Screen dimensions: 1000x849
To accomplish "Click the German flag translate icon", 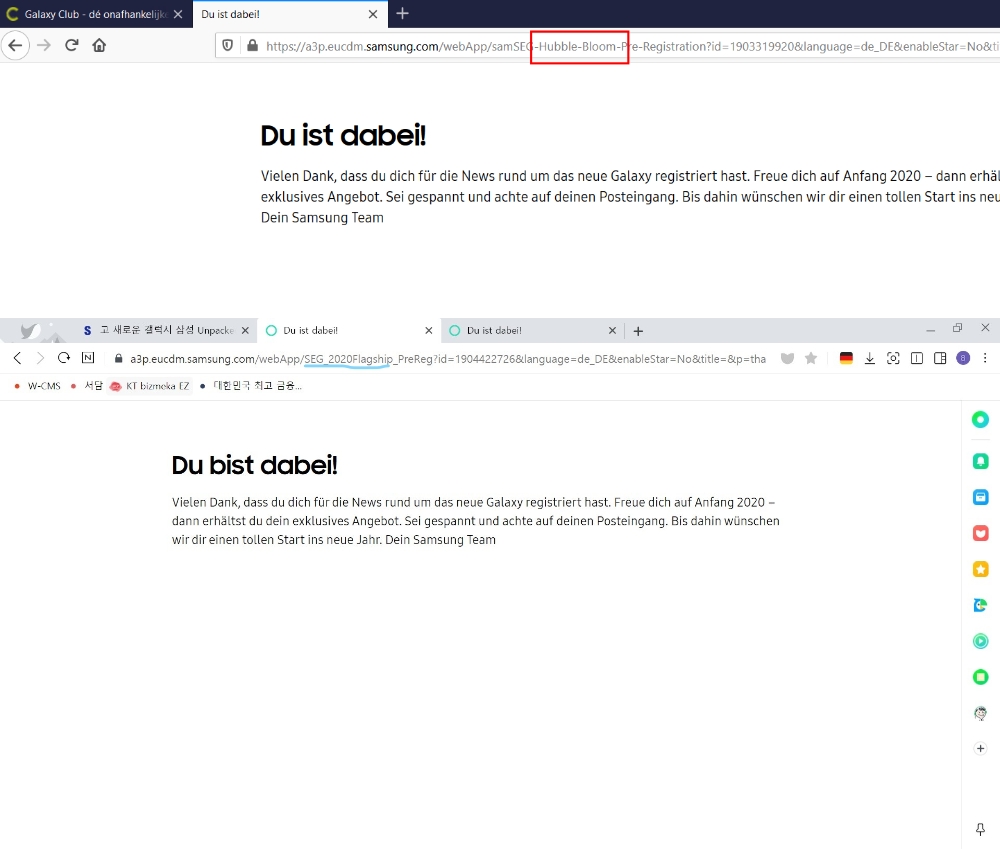I will pos(846,358).
